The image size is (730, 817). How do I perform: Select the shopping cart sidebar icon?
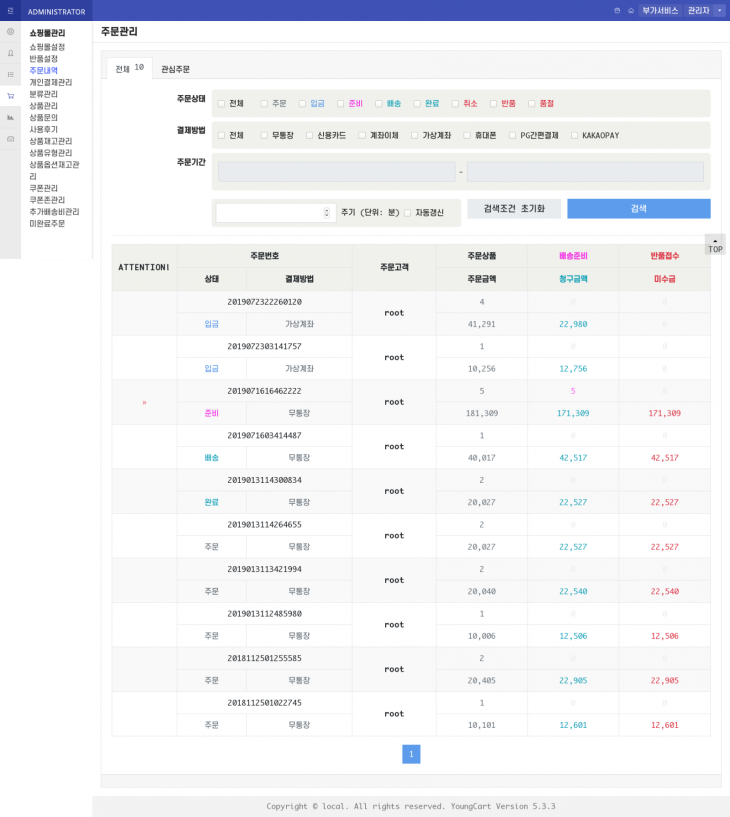click(x=10, y=96)
